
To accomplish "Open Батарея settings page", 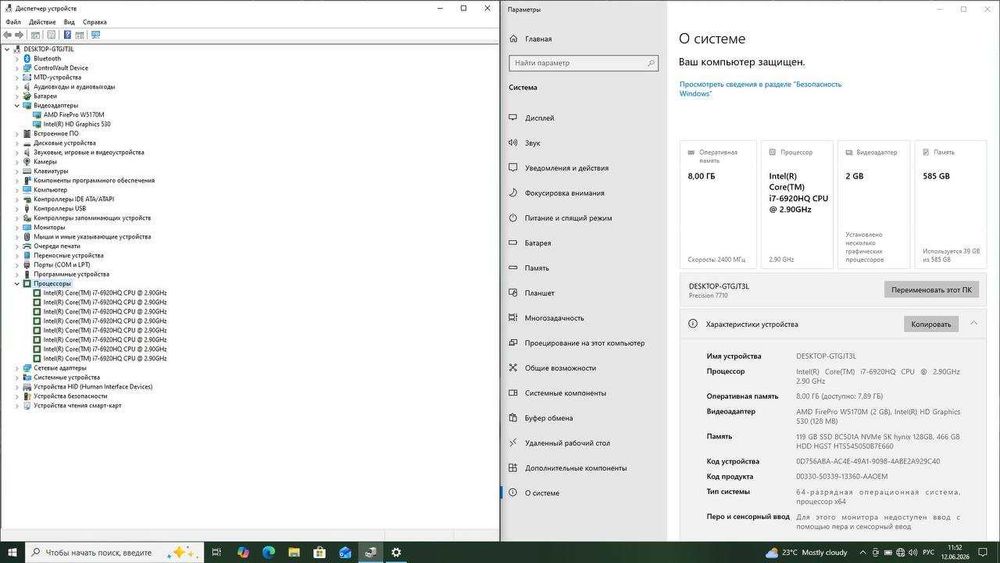I will coord(538,243).
